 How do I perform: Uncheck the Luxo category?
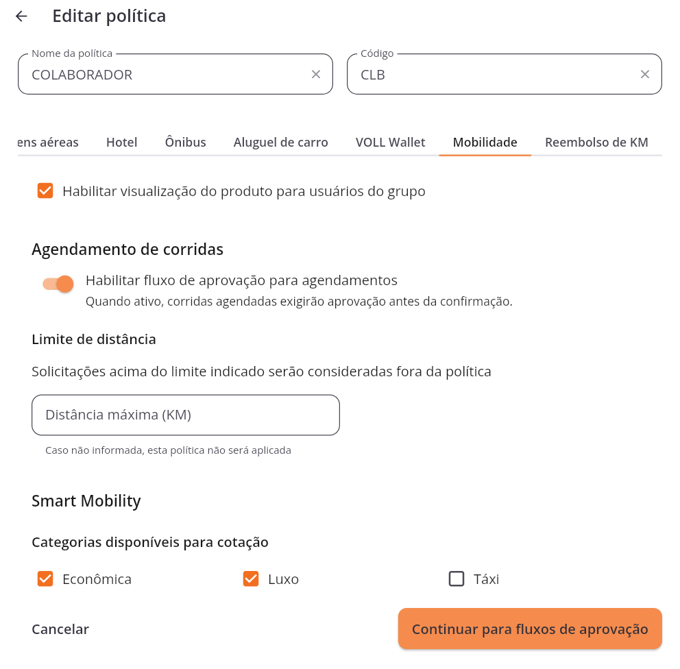[x=251, y=579]
